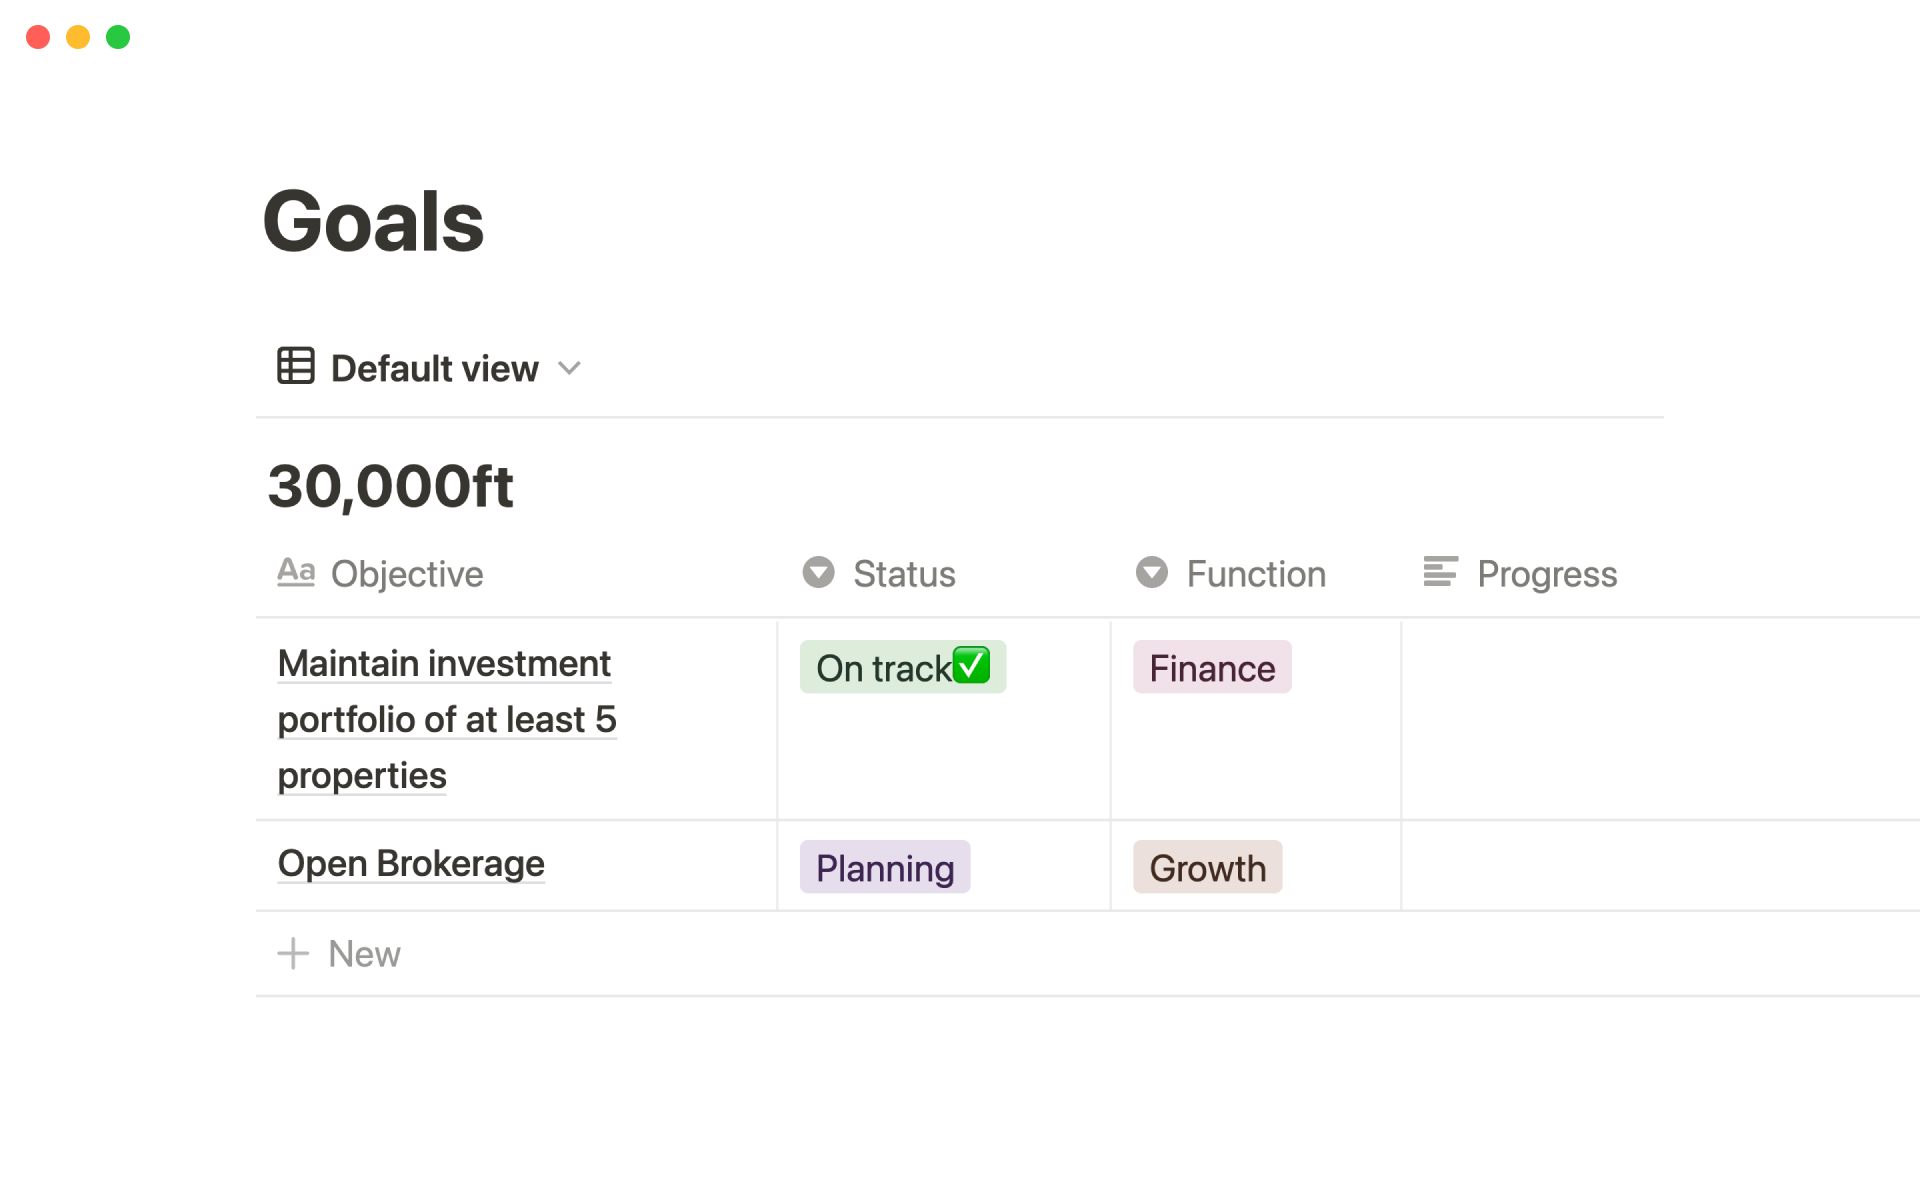Screen dimensions: 1920x1200
Task: Click the green checkmark in On track tag
Action: [x=971, y=665]
